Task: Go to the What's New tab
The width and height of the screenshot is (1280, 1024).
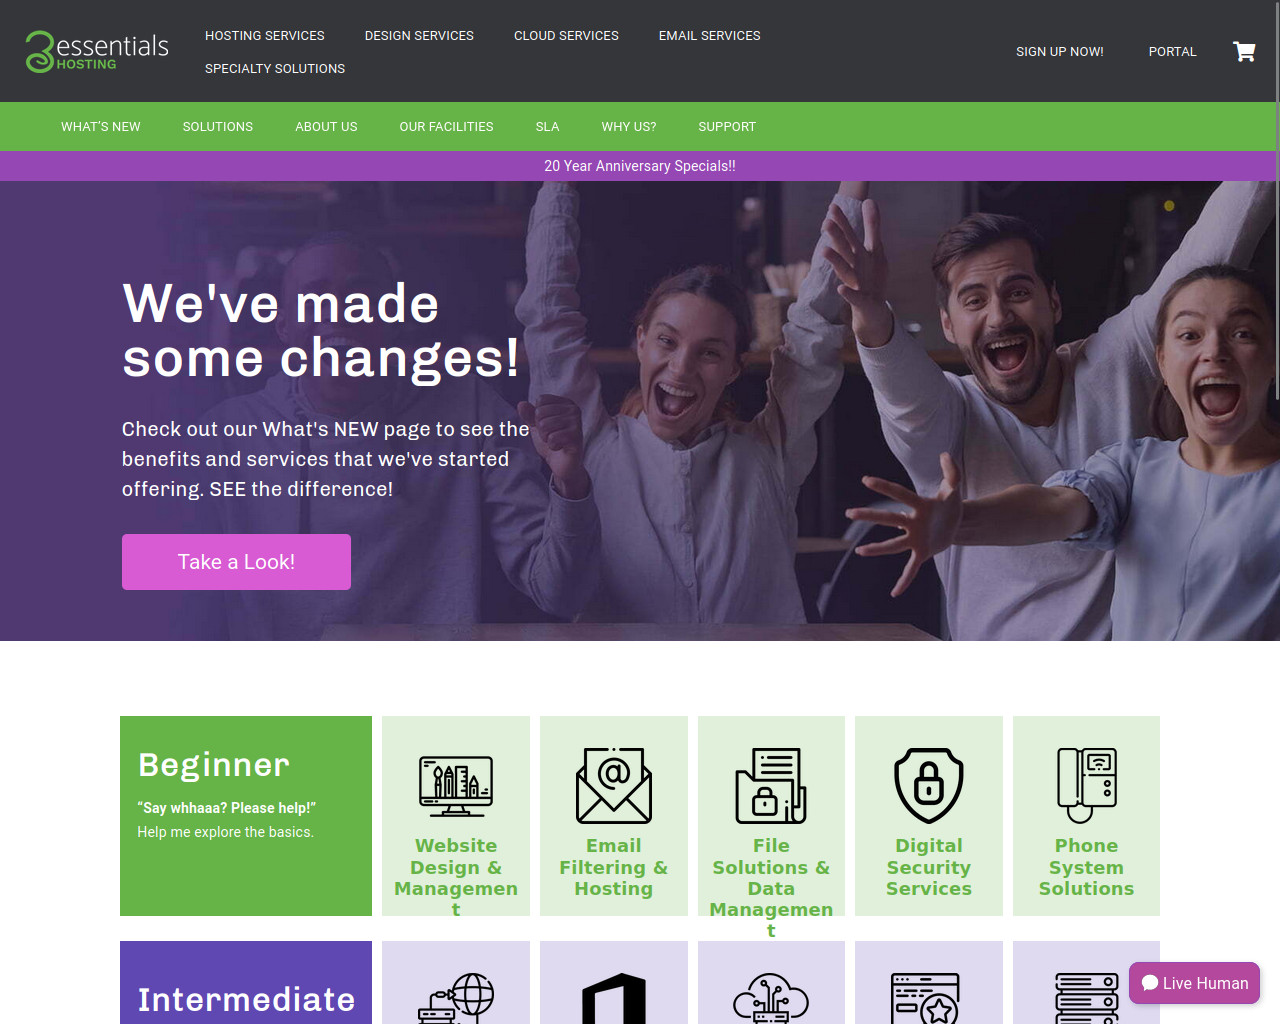Action: pyautogui.click(x=101, y=127)
